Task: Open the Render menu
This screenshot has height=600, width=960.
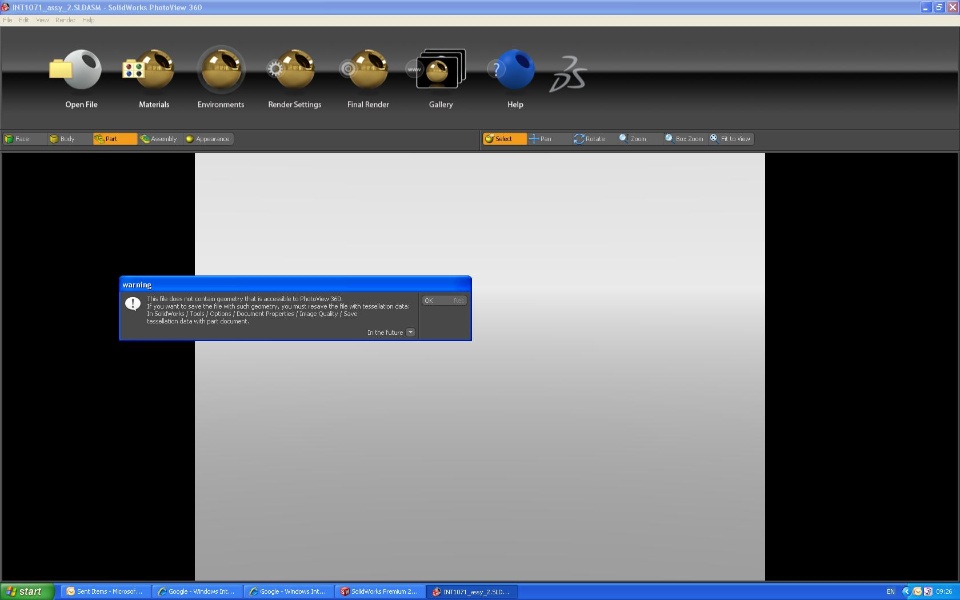Action: pos(66,20)
